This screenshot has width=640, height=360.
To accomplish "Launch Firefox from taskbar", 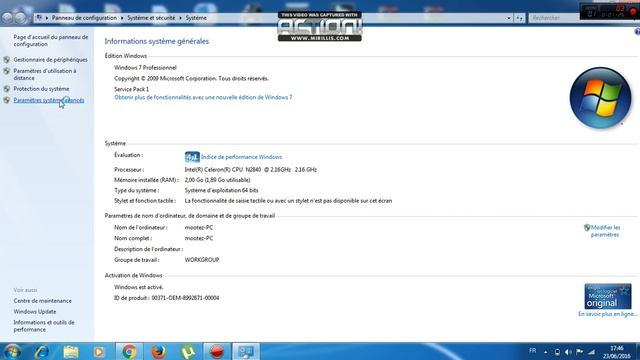I will [158, 351].
